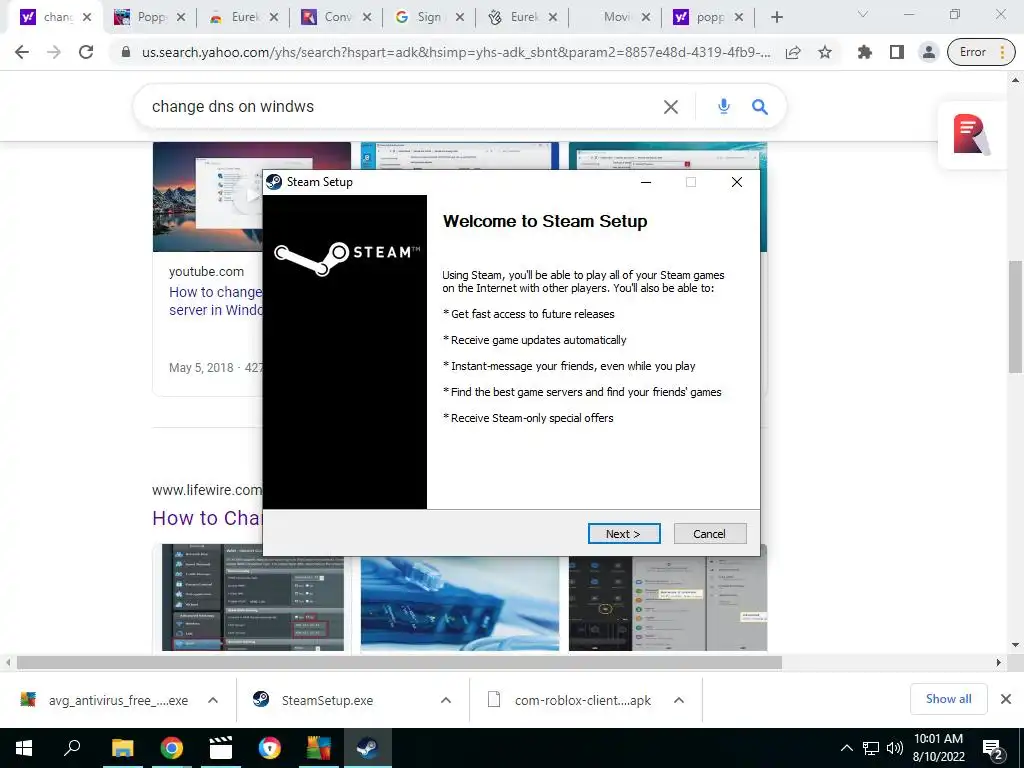Click Show all downloads
This screenshot has height=768, width=1024.
[x=948, y=699]
